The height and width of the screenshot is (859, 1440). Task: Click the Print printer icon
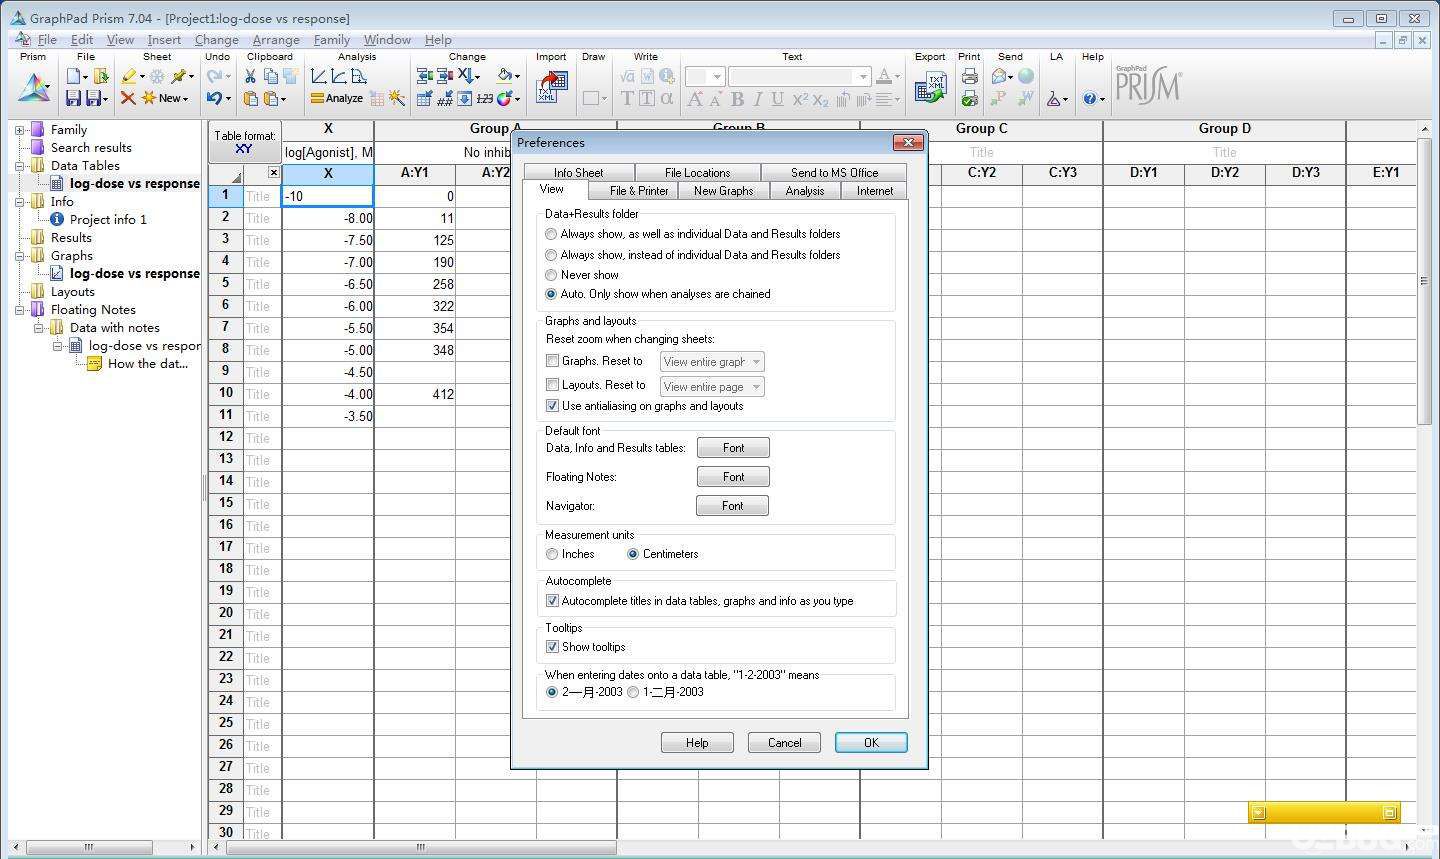click(x=969, y=76)
